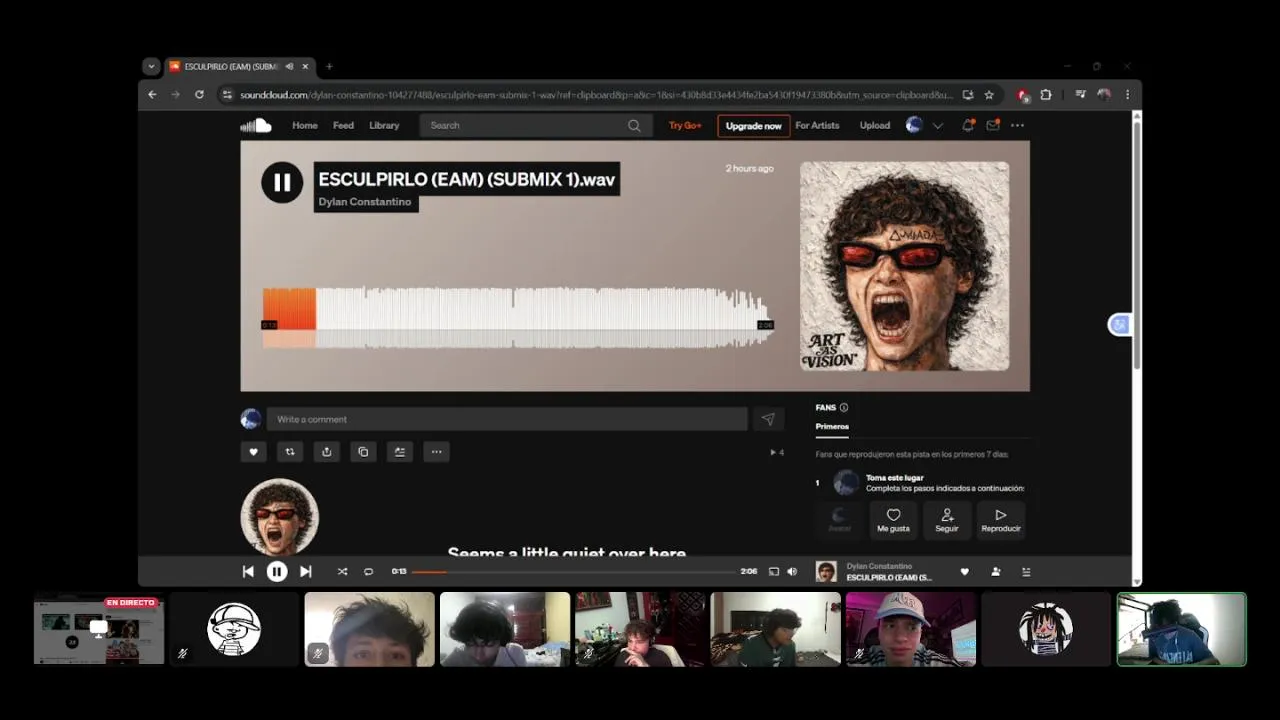1280x720 pixels.
Task: Pause the track using the large header button
Action: pyautogui.click(x=282, y=182)
